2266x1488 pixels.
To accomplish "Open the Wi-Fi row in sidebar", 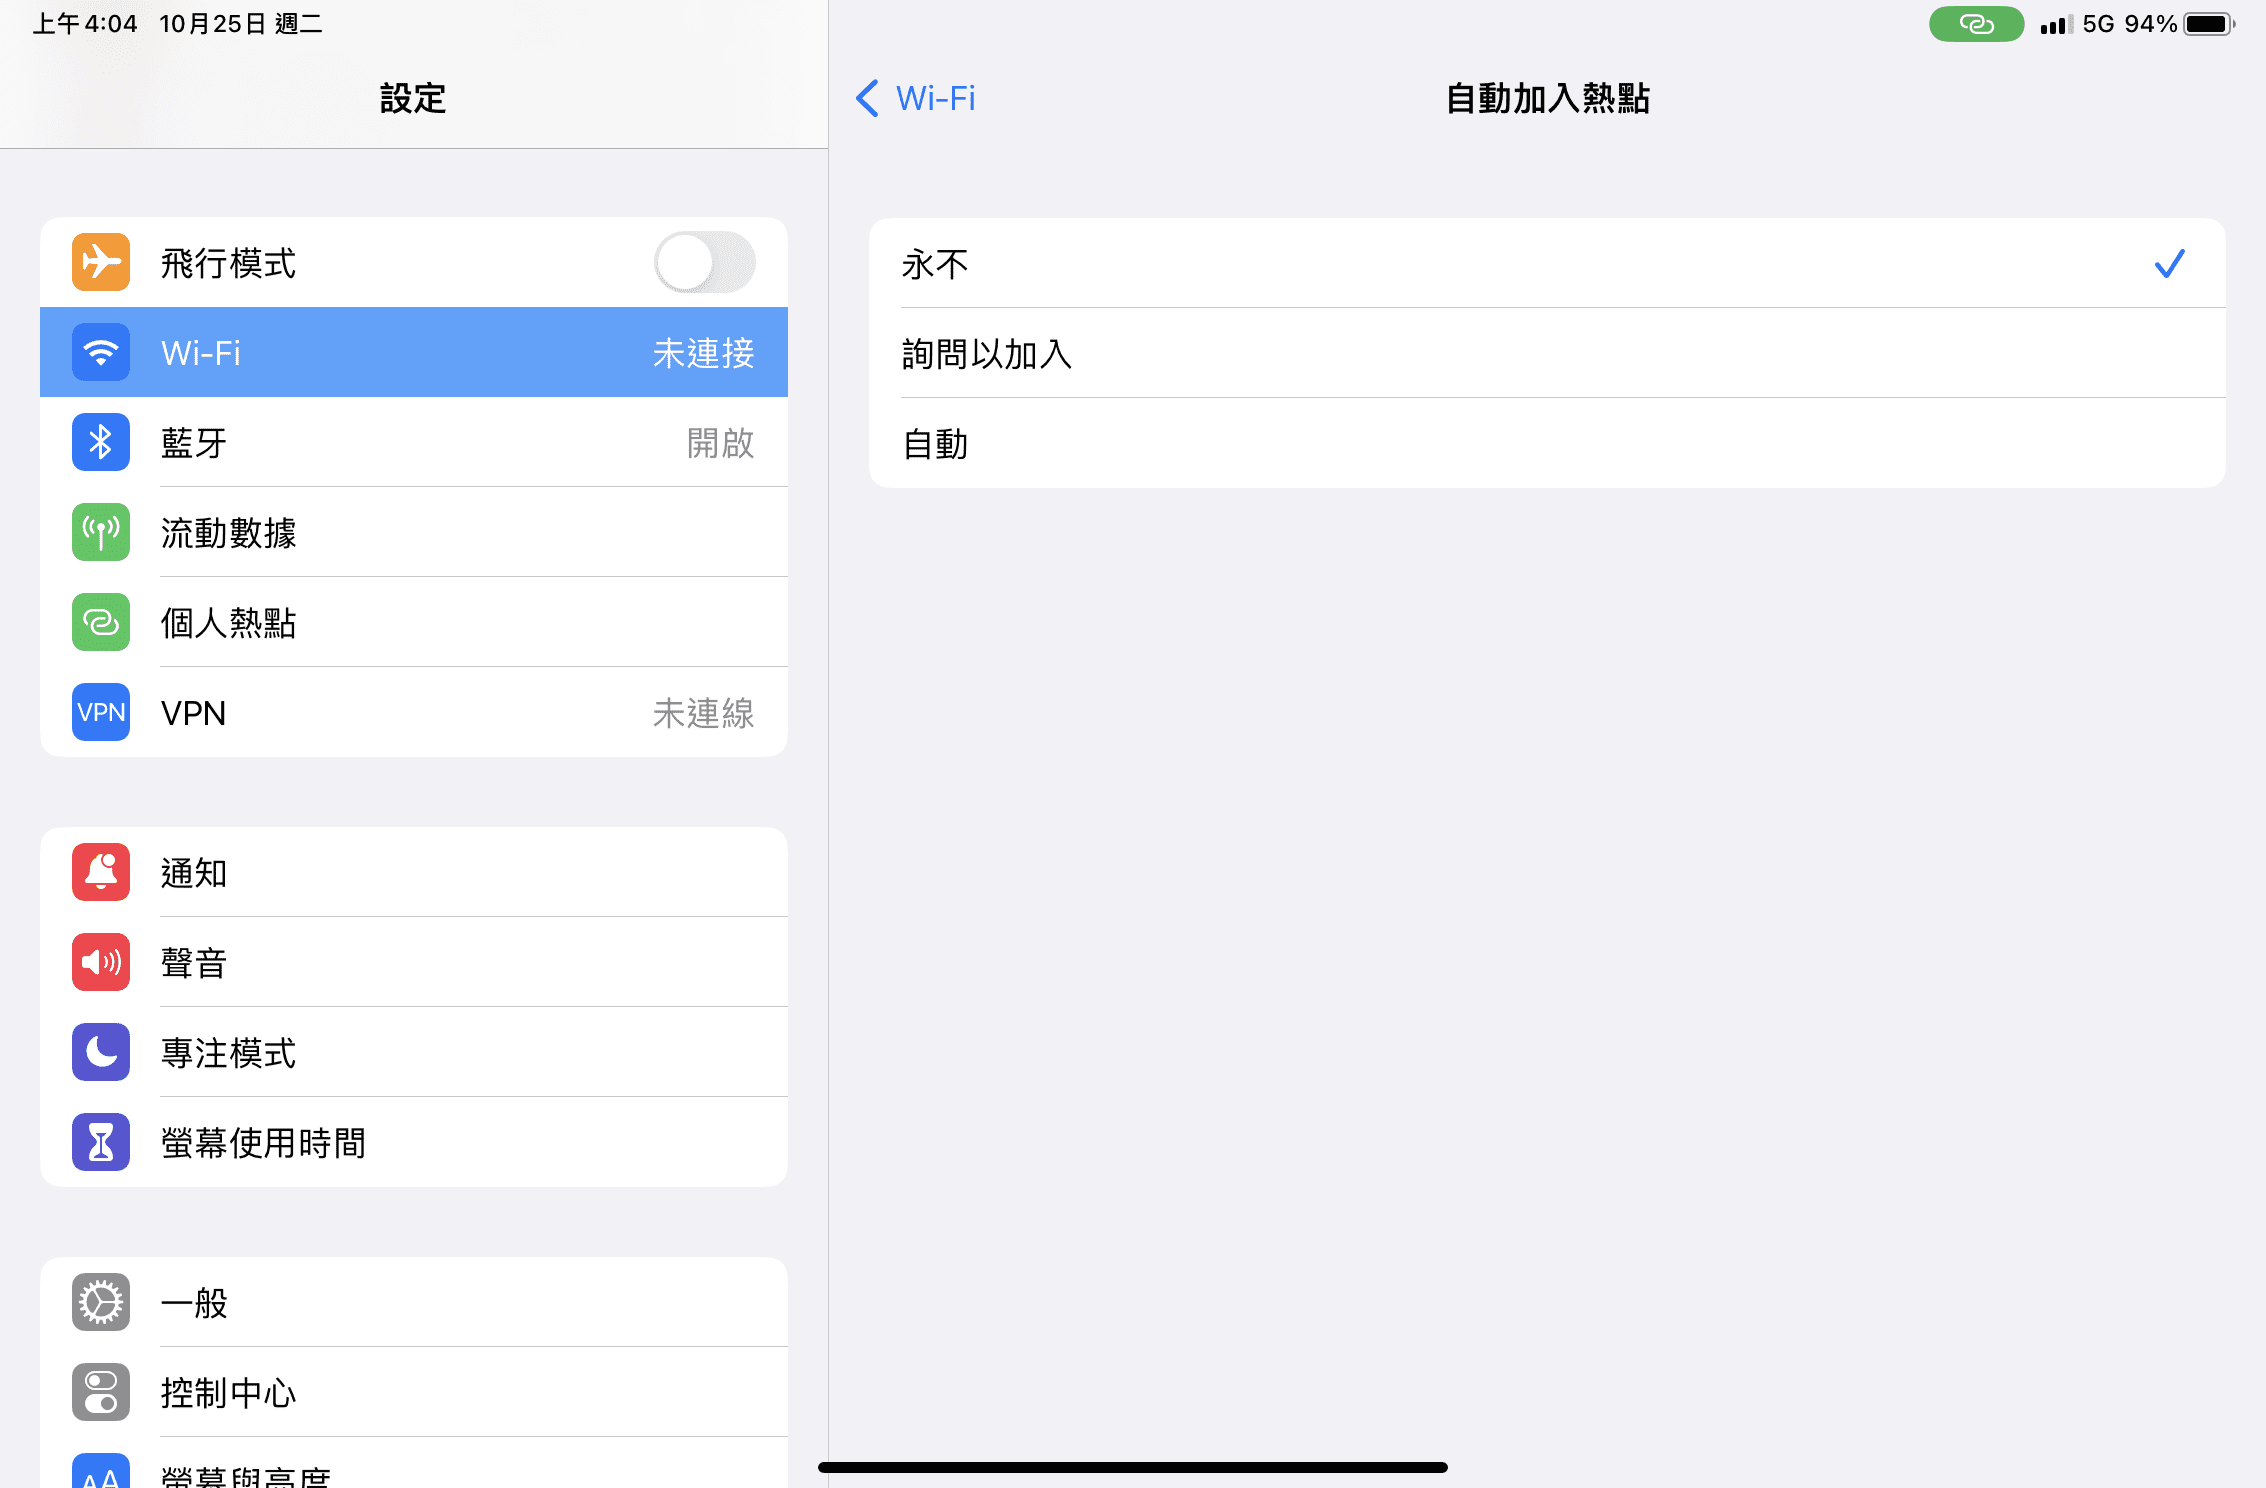I will [x=414, y=352].
